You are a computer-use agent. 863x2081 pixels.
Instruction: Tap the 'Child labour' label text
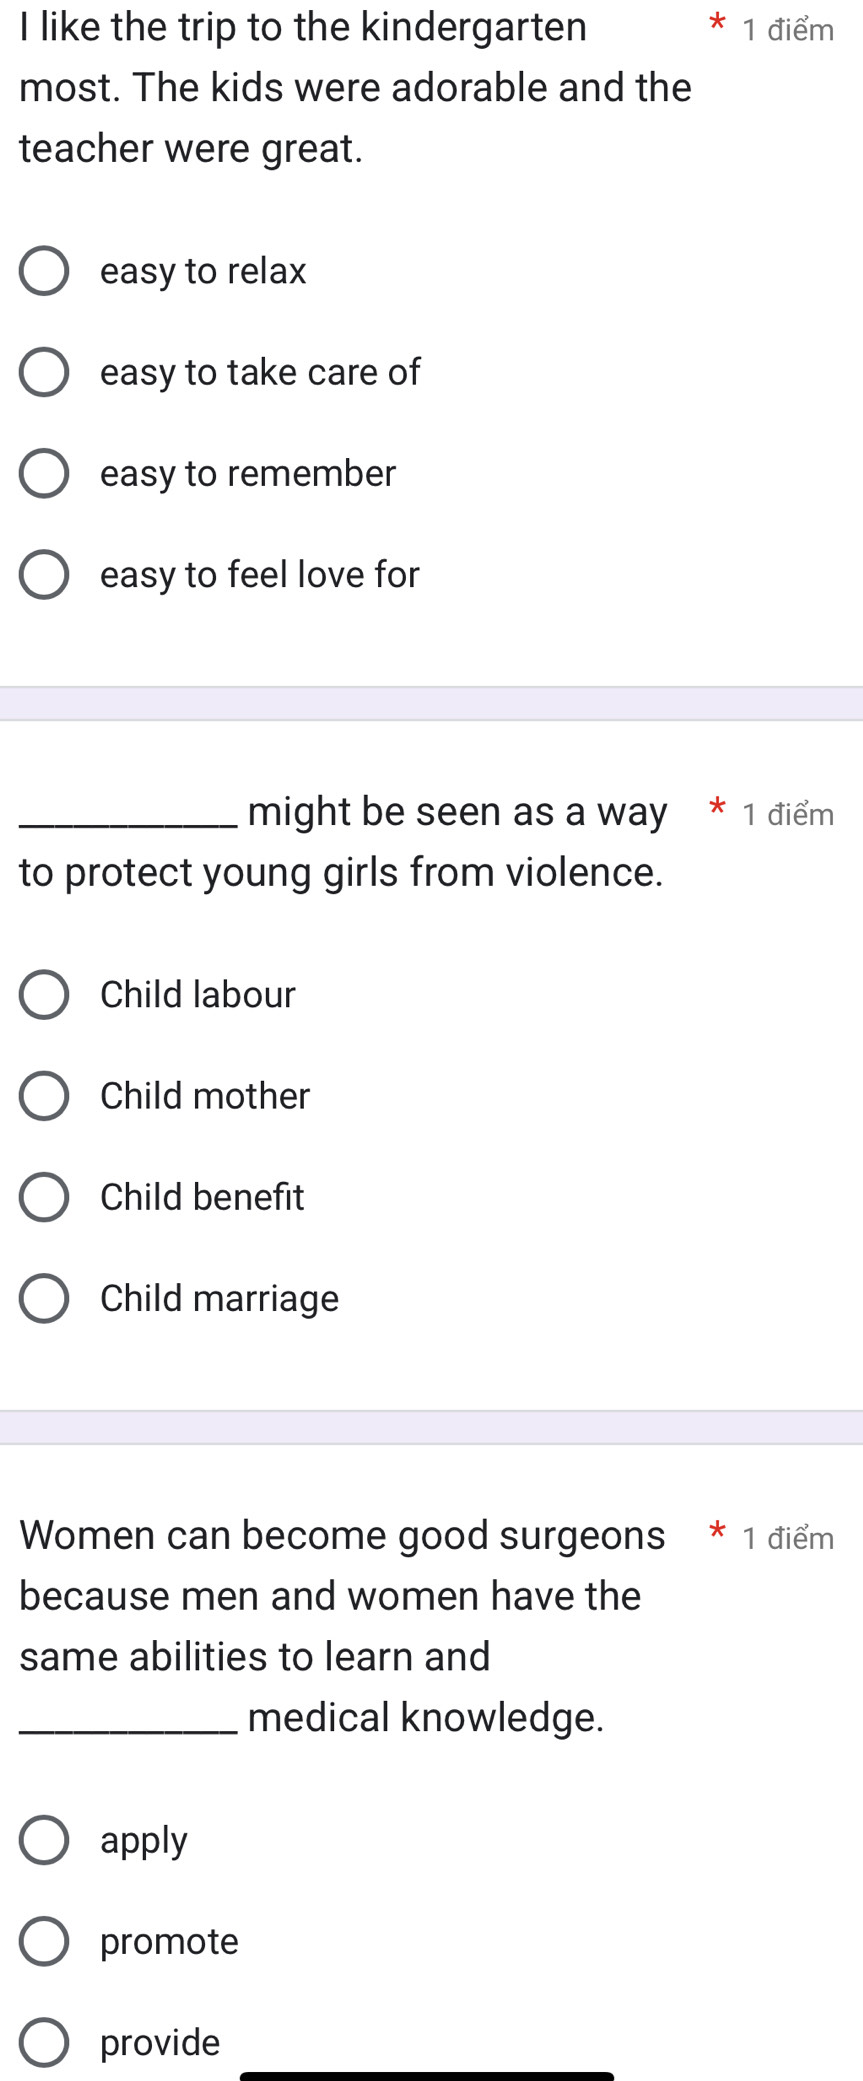198,995
